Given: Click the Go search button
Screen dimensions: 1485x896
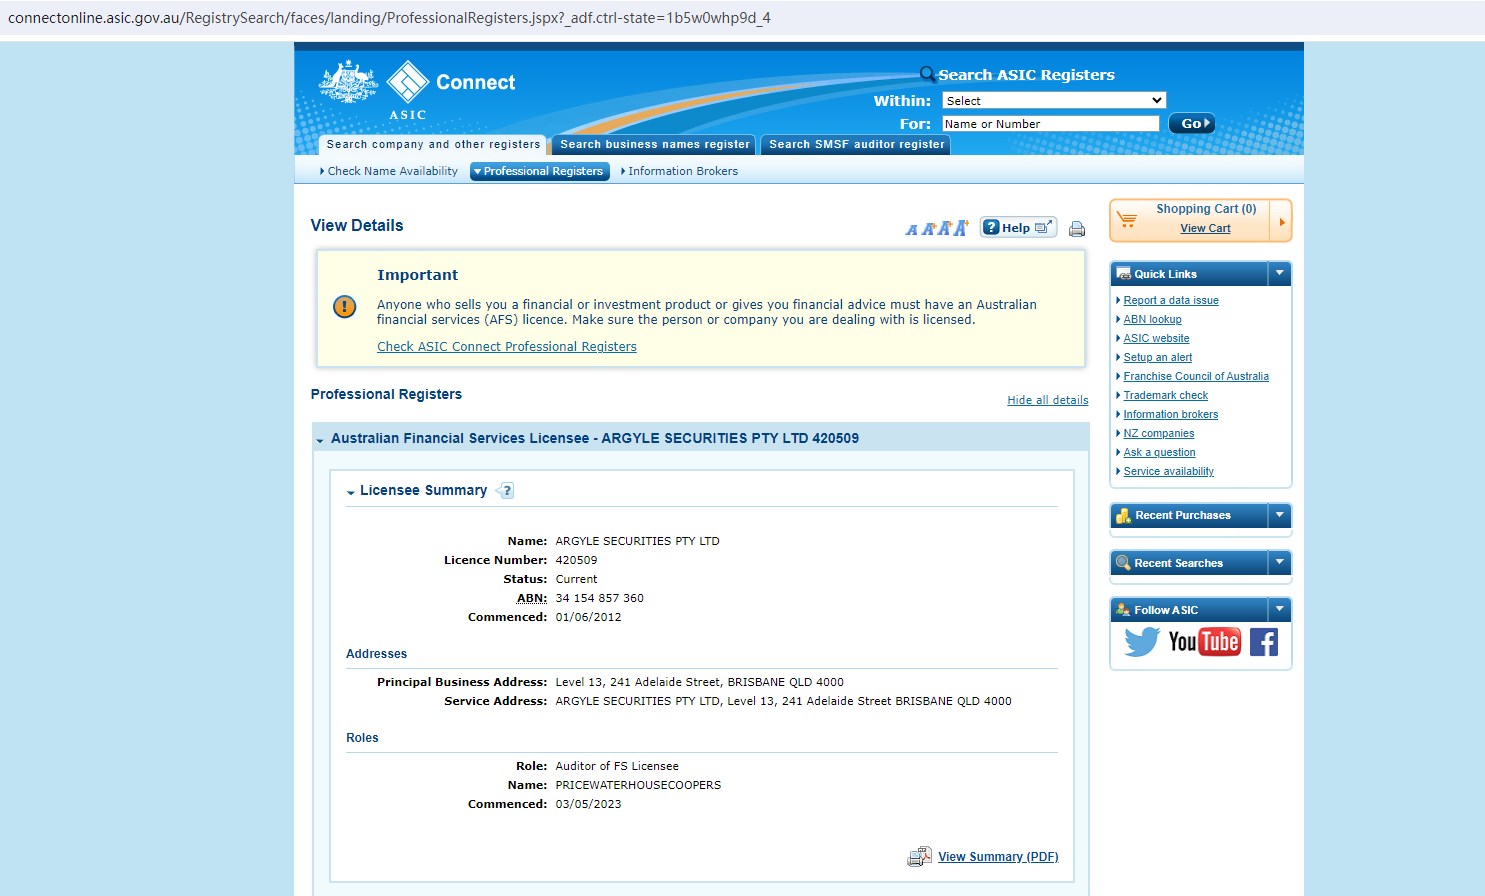Looking at the screenshot, I should click(x=1192, y=123).
